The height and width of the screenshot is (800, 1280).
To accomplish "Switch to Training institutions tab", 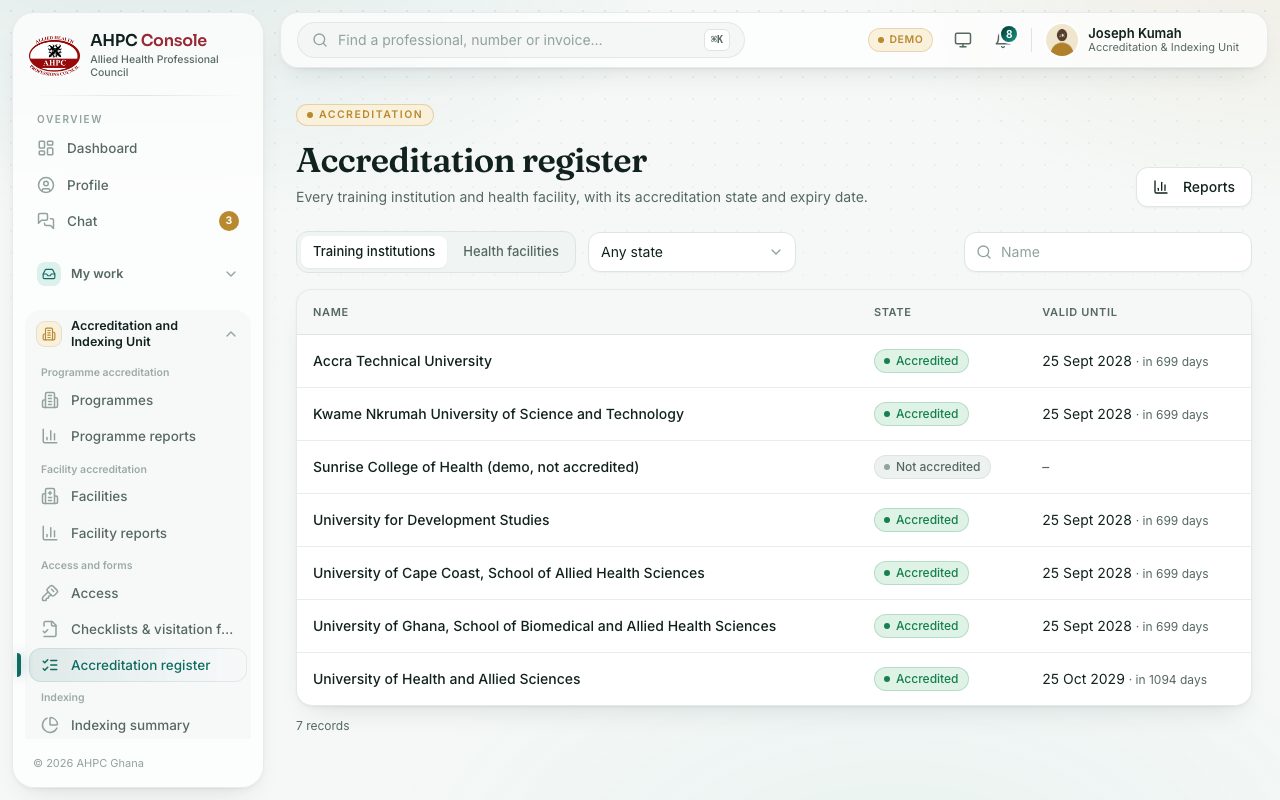I will point(374,251).
